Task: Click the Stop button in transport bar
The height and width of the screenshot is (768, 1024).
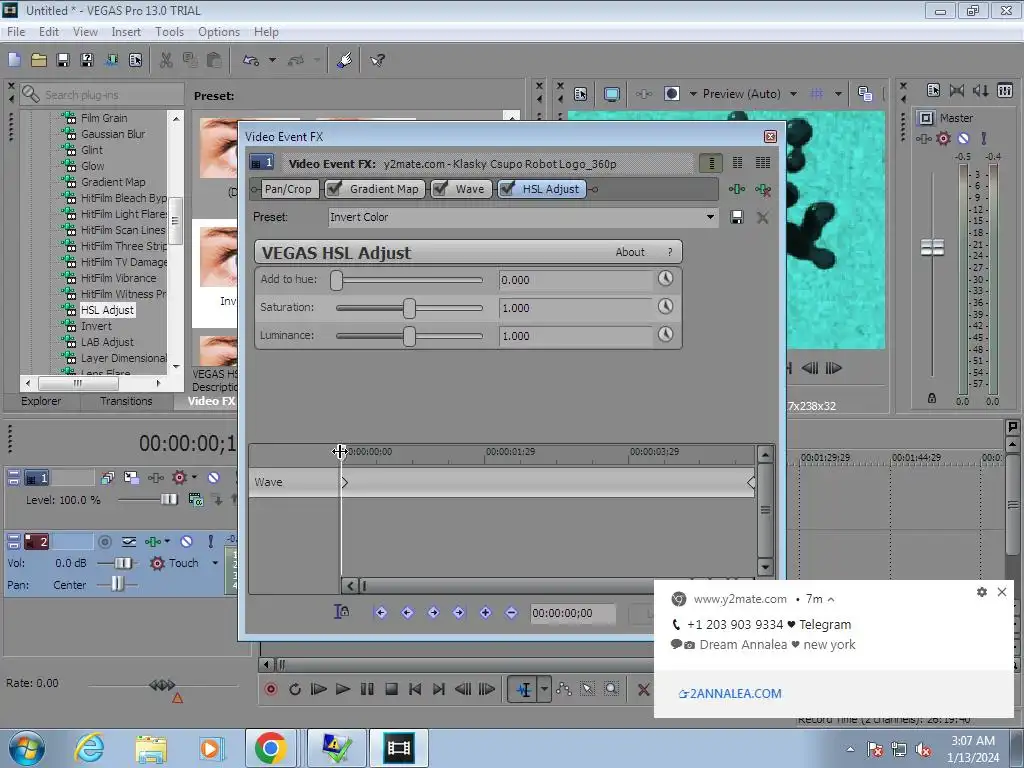Action: coord(391,689)
